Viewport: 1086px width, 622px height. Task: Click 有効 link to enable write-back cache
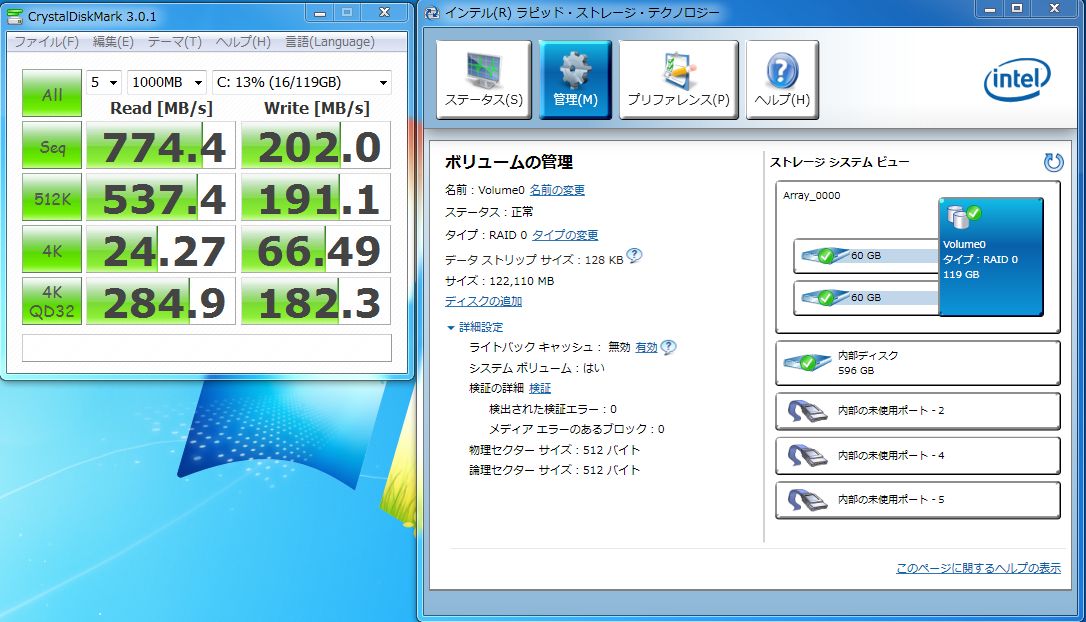[x=646, y=347]
